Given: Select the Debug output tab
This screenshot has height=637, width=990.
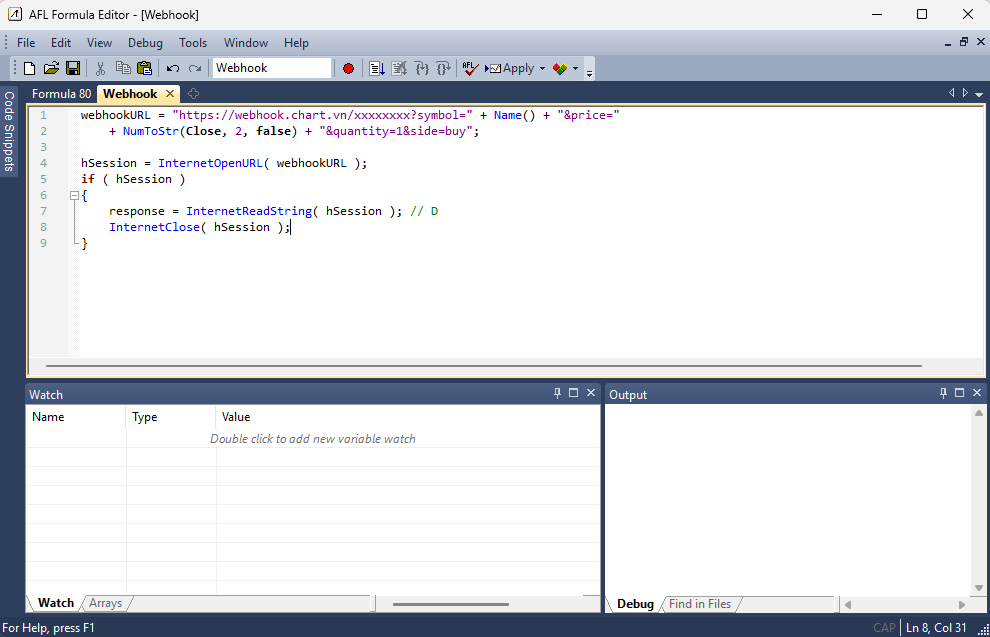Looking at the screenshot, I should click(635, 604).
